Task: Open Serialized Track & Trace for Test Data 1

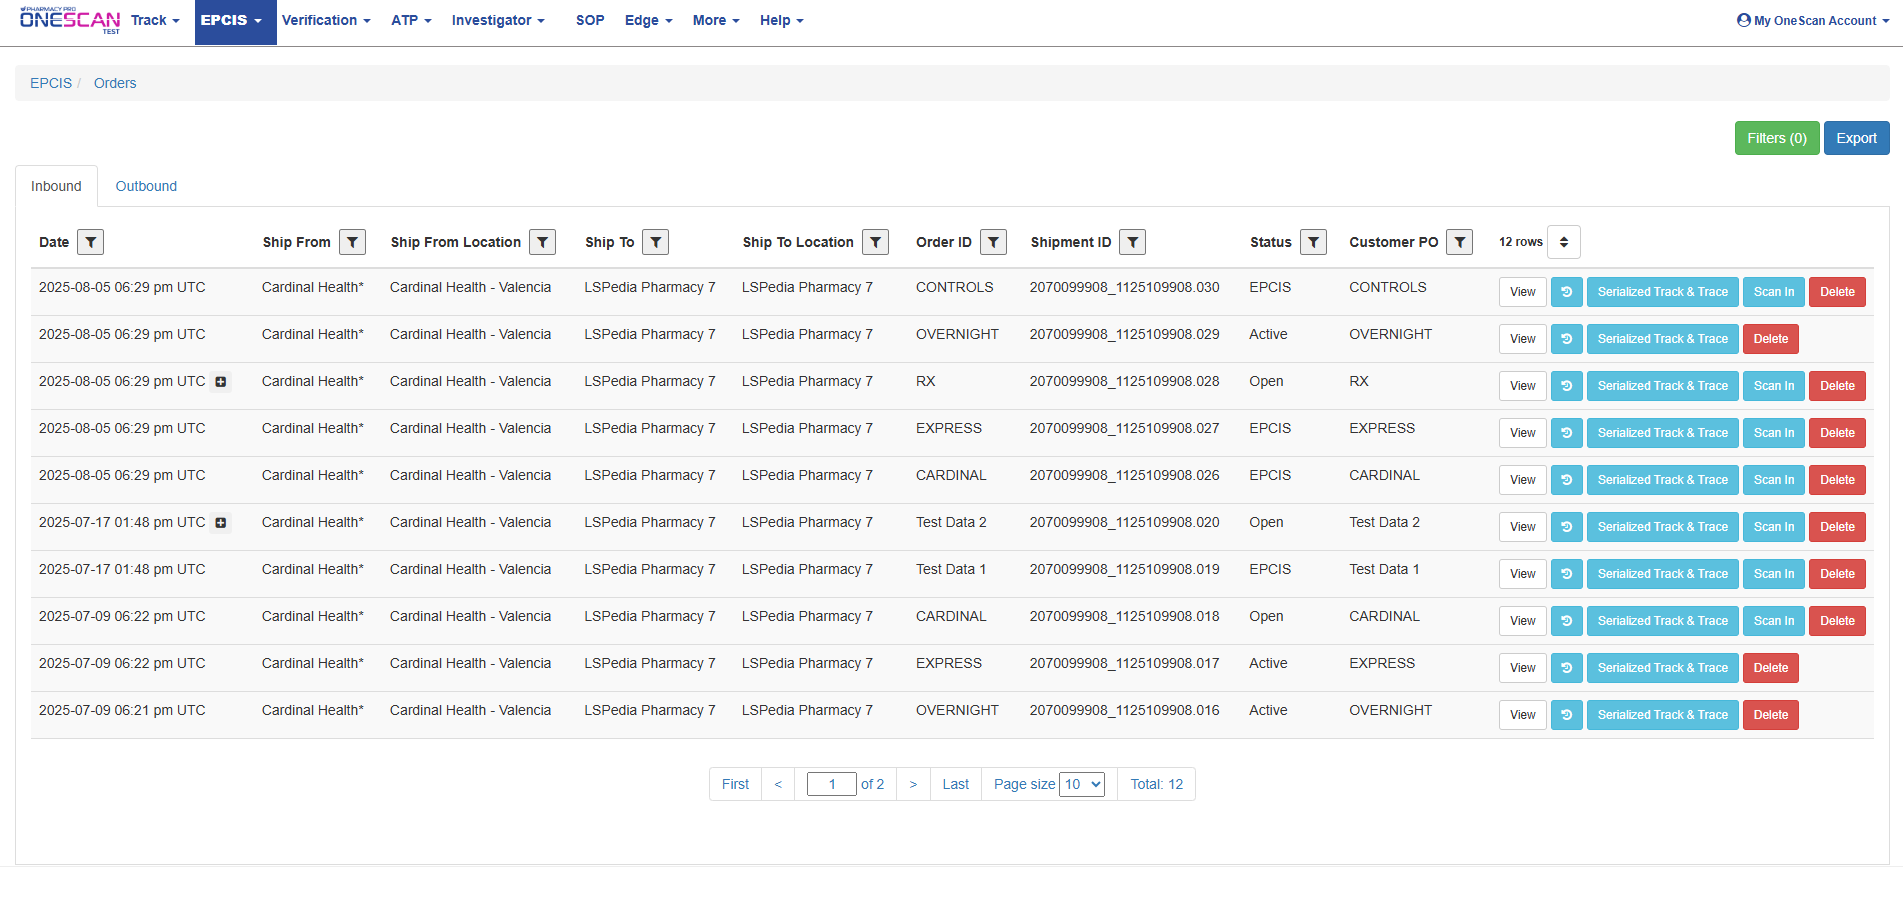Action: [x=1662, y=574]
